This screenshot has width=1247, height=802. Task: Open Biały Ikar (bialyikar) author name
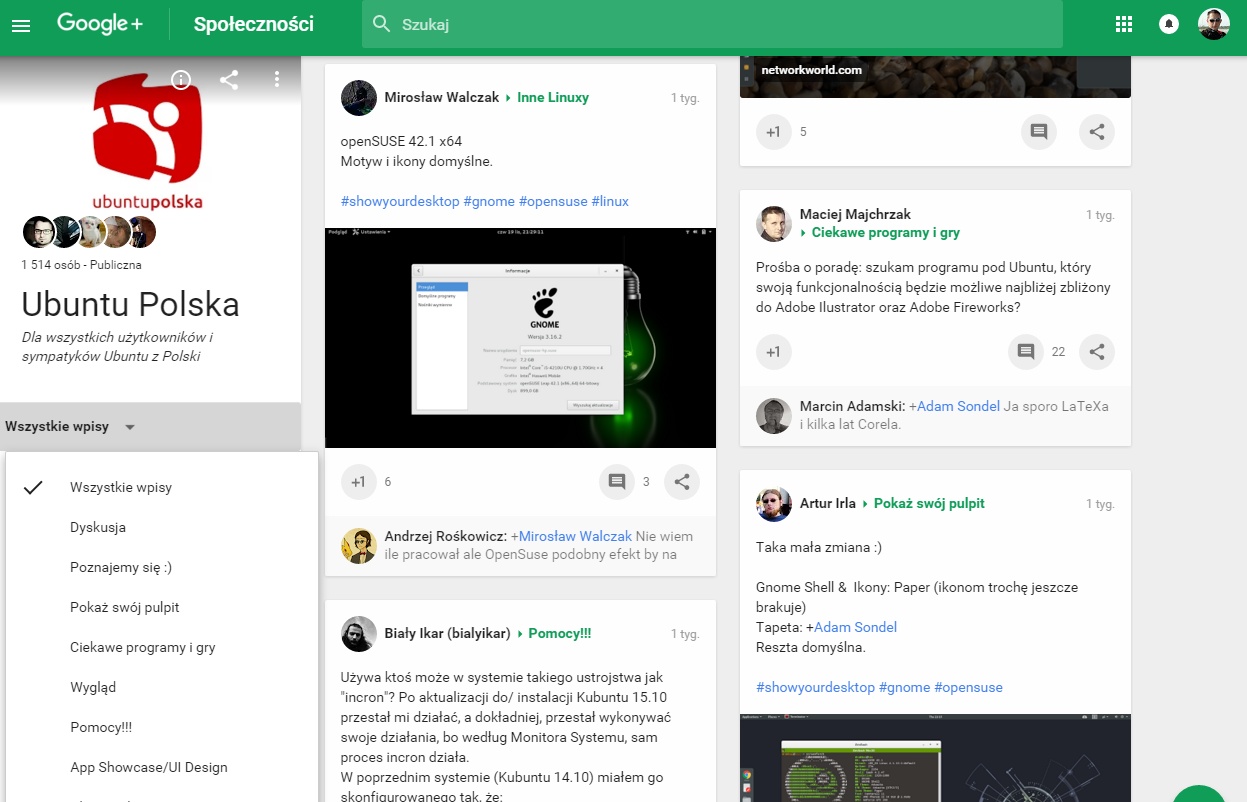coord(448,634)
